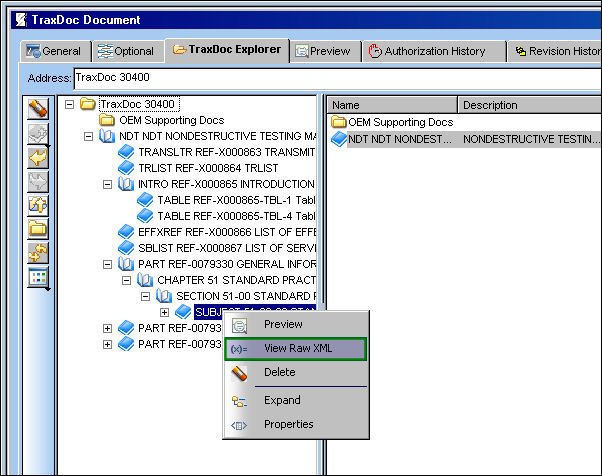This screenshot has height=476, width=602.
Task: Select SBLIST REF-X000867 LIST OF SERVI row
Action: (x=217, y=248)
